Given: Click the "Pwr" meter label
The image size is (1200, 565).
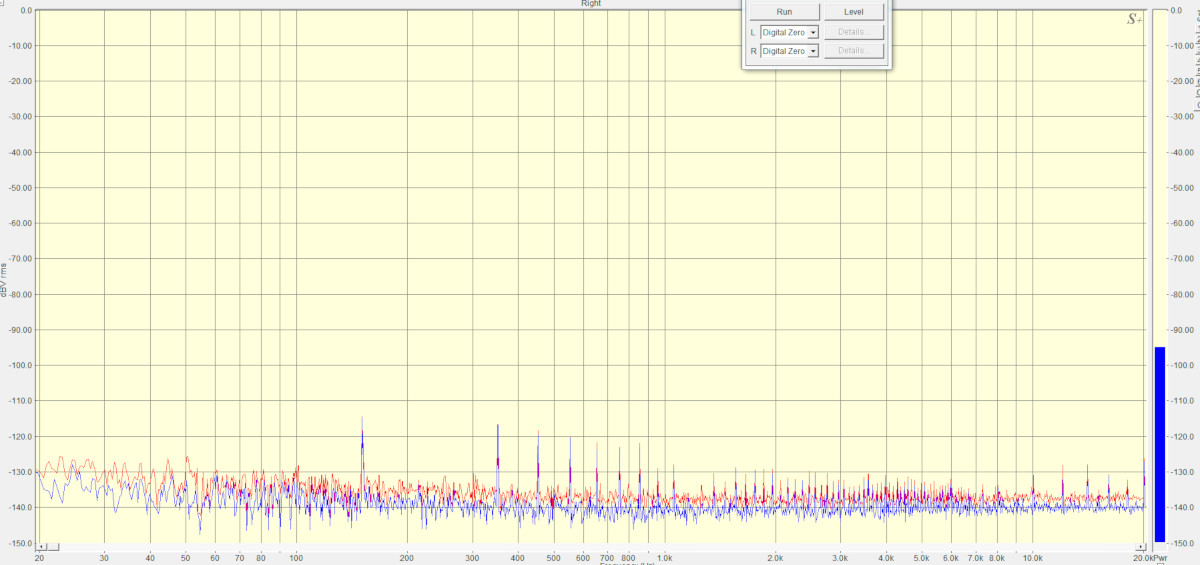Looking at the screenshot, I should click(1160, 558).
